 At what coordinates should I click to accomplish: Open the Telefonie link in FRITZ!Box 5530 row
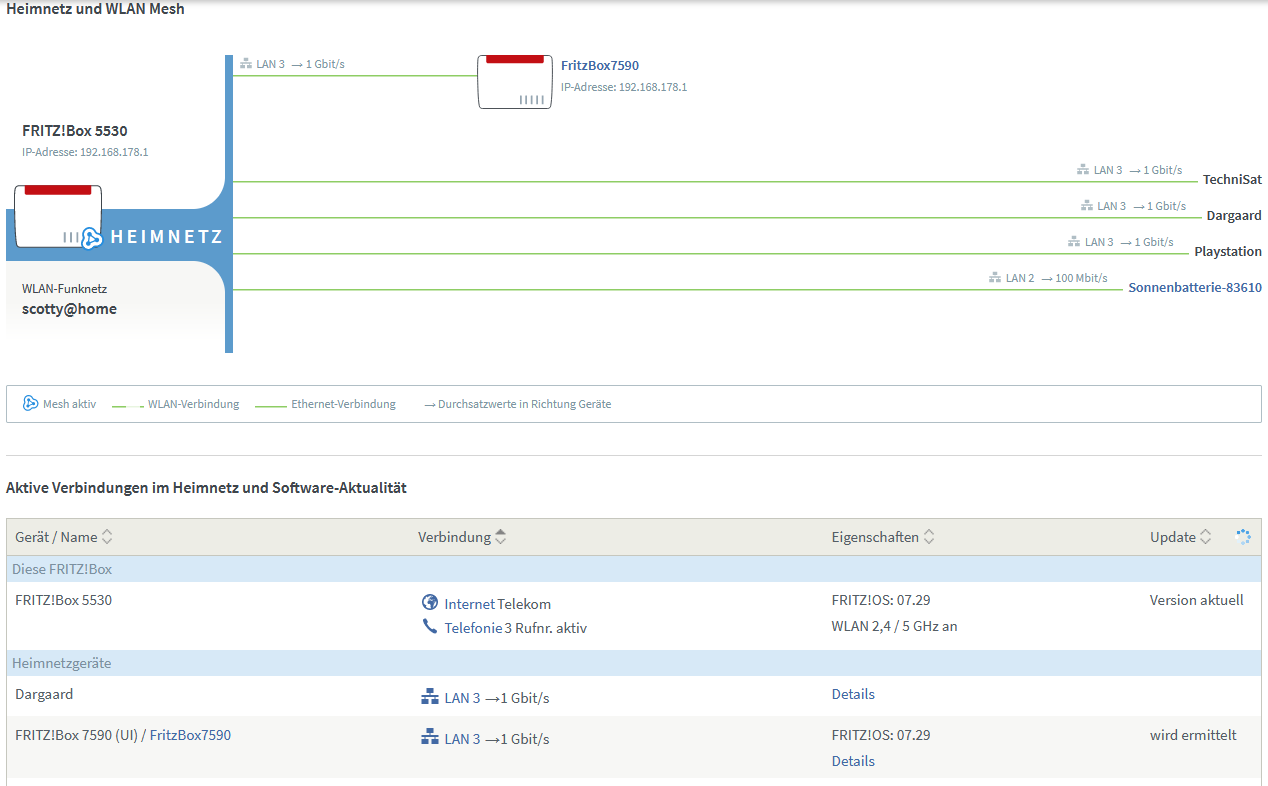pyautogui.click(x=473, y=628)
